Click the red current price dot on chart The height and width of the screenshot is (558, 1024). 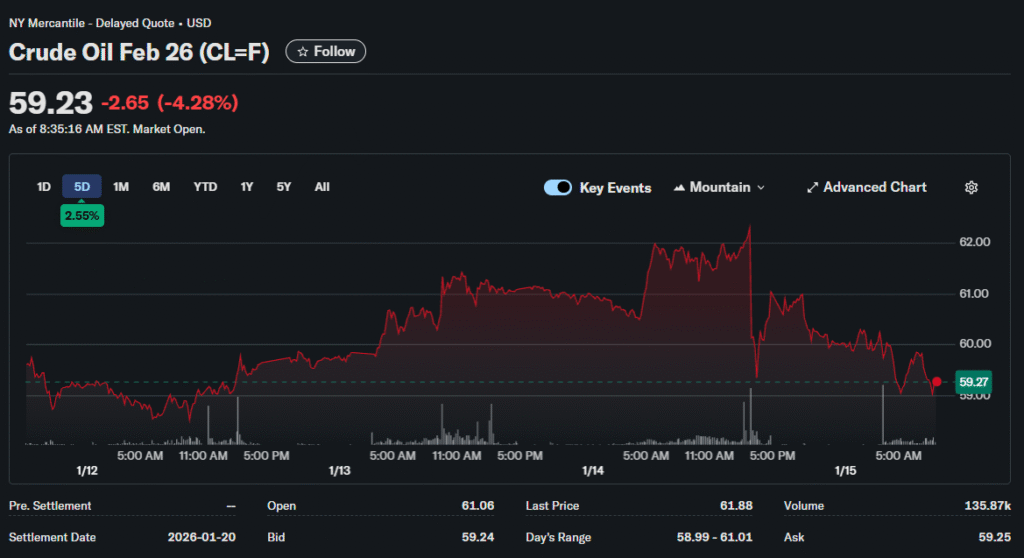pos(936,382)
